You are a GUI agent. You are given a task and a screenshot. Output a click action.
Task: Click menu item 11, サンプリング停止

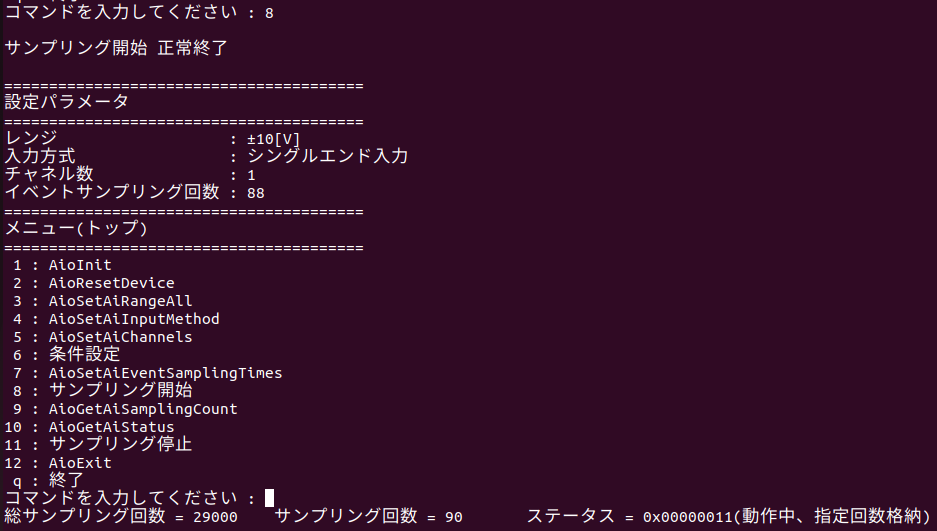pos(120,444)
